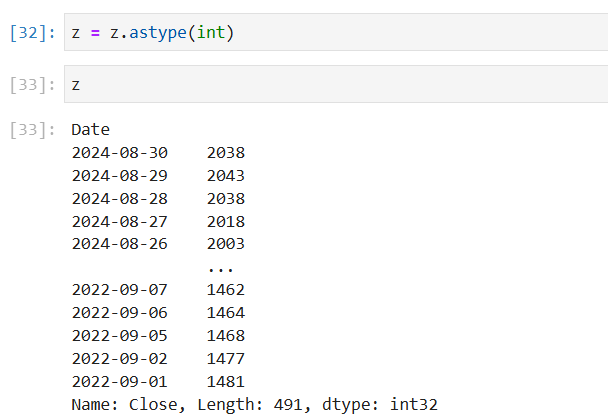Image resolution: width=608 pixels, height=420 pixels.
Task: Click the [32] input prompt label
Action: click(x=34, y=32)
